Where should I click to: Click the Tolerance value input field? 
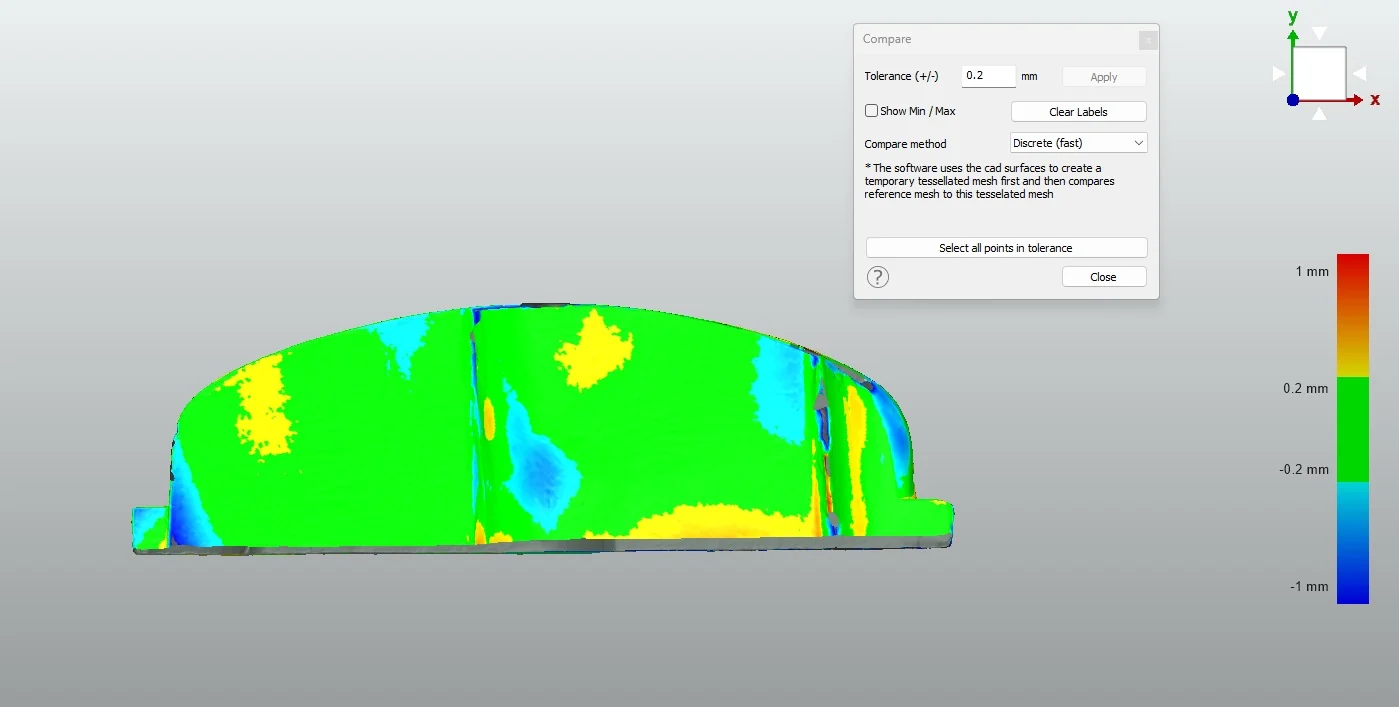(x=988, y=76)
